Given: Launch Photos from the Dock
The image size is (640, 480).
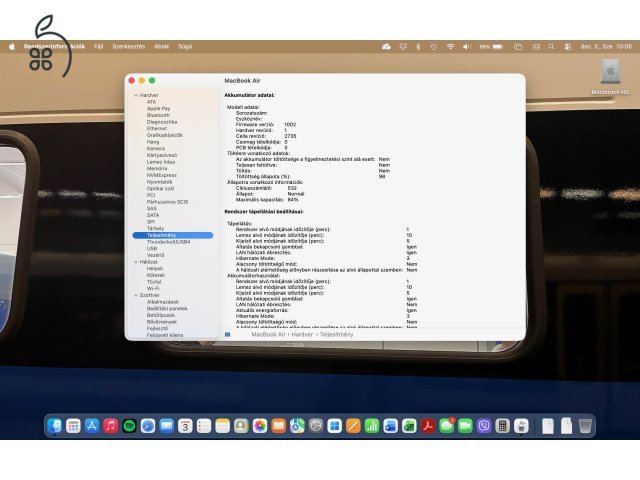Looking at the screenshot, I should tap(260, 426).
